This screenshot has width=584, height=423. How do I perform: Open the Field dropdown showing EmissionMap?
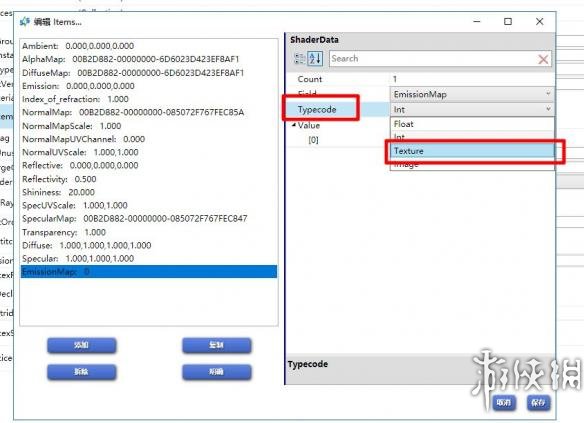472,94
